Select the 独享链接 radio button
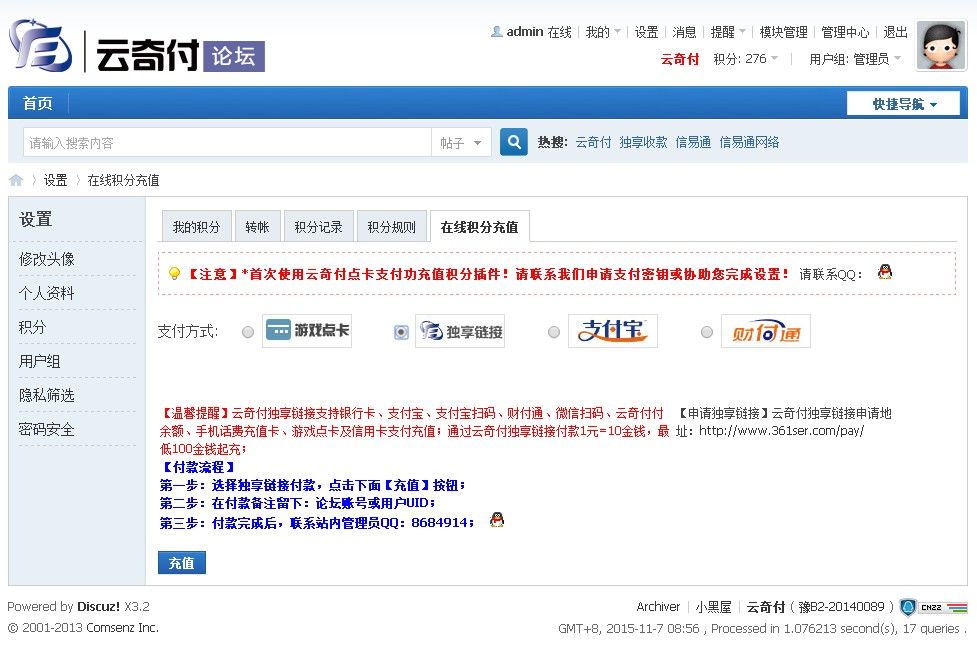Image resolution: width=977 pixels, height=652 pixels. click(x=401, y=332)
